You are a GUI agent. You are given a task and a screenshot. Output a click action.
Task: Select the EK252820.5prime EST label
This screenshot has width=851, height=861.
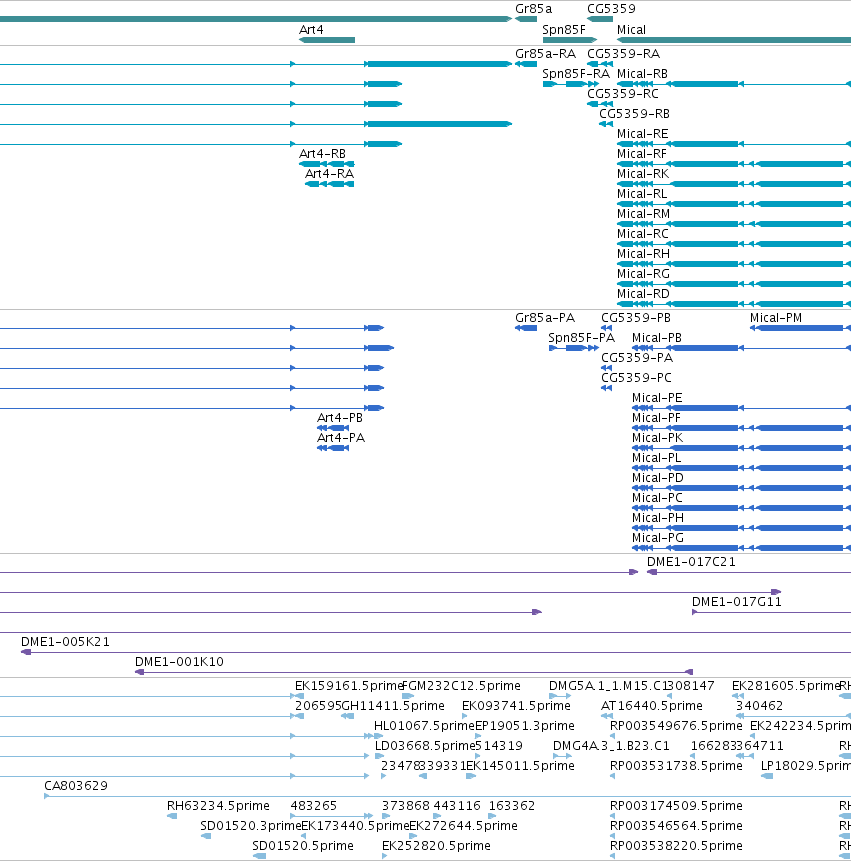click(436, 846)
